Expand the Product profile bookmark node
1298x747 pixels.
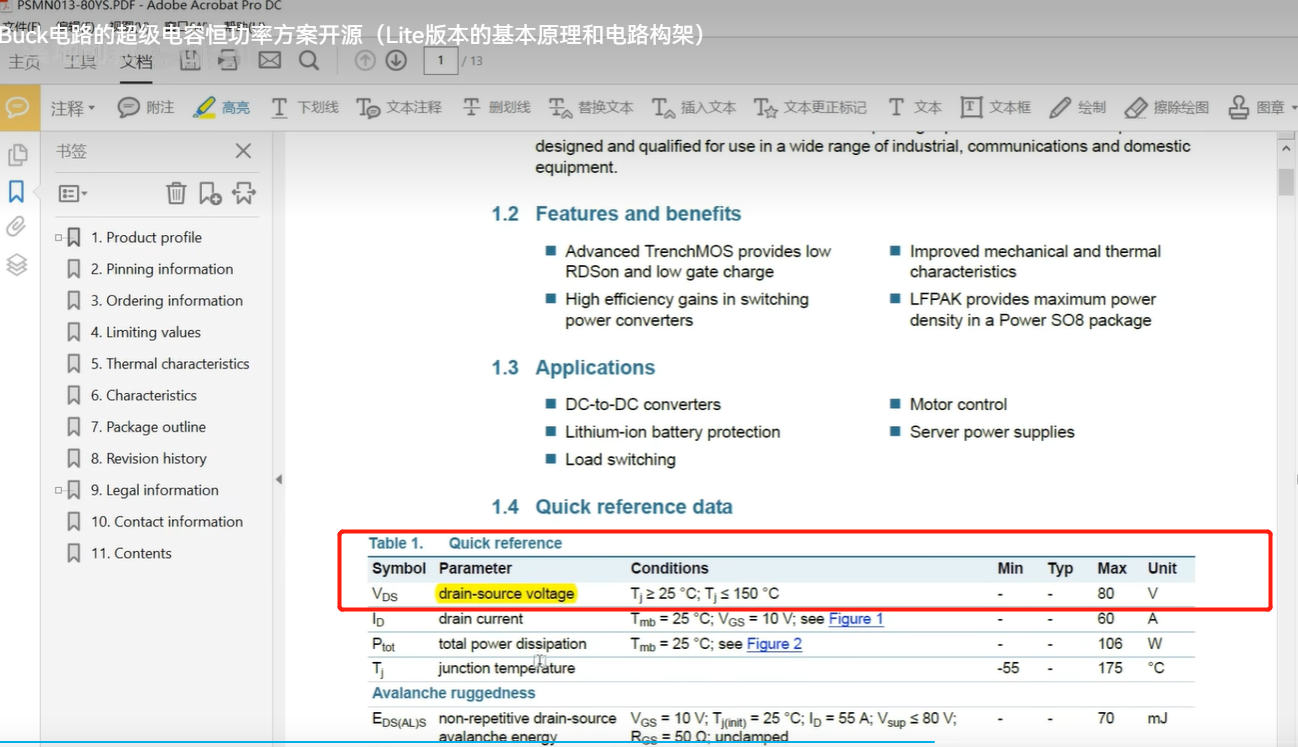click(x=59, y=238)
